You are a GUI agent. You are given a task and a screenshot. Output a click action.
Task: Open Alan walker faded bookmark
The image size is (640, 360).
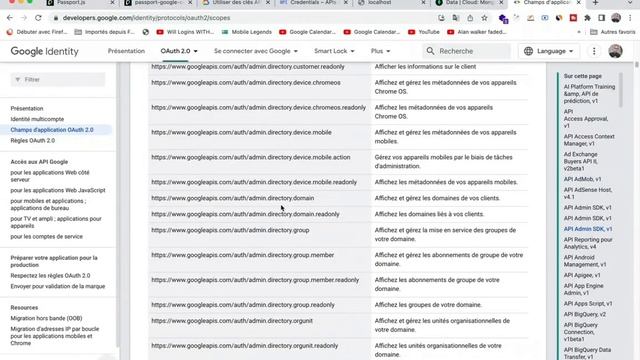click(477, 32)
